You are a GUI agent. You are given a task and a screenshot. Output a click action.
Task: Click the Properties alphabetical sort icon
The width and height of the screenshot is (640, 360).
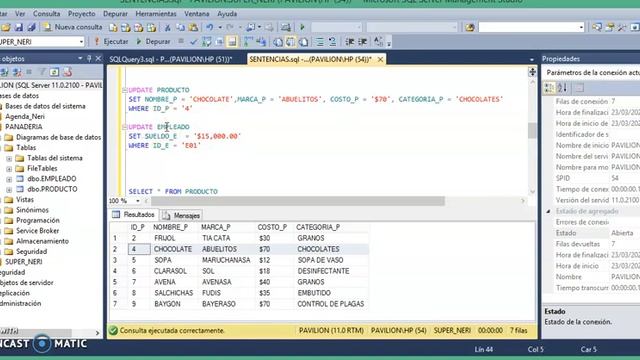tap(562, 87)
